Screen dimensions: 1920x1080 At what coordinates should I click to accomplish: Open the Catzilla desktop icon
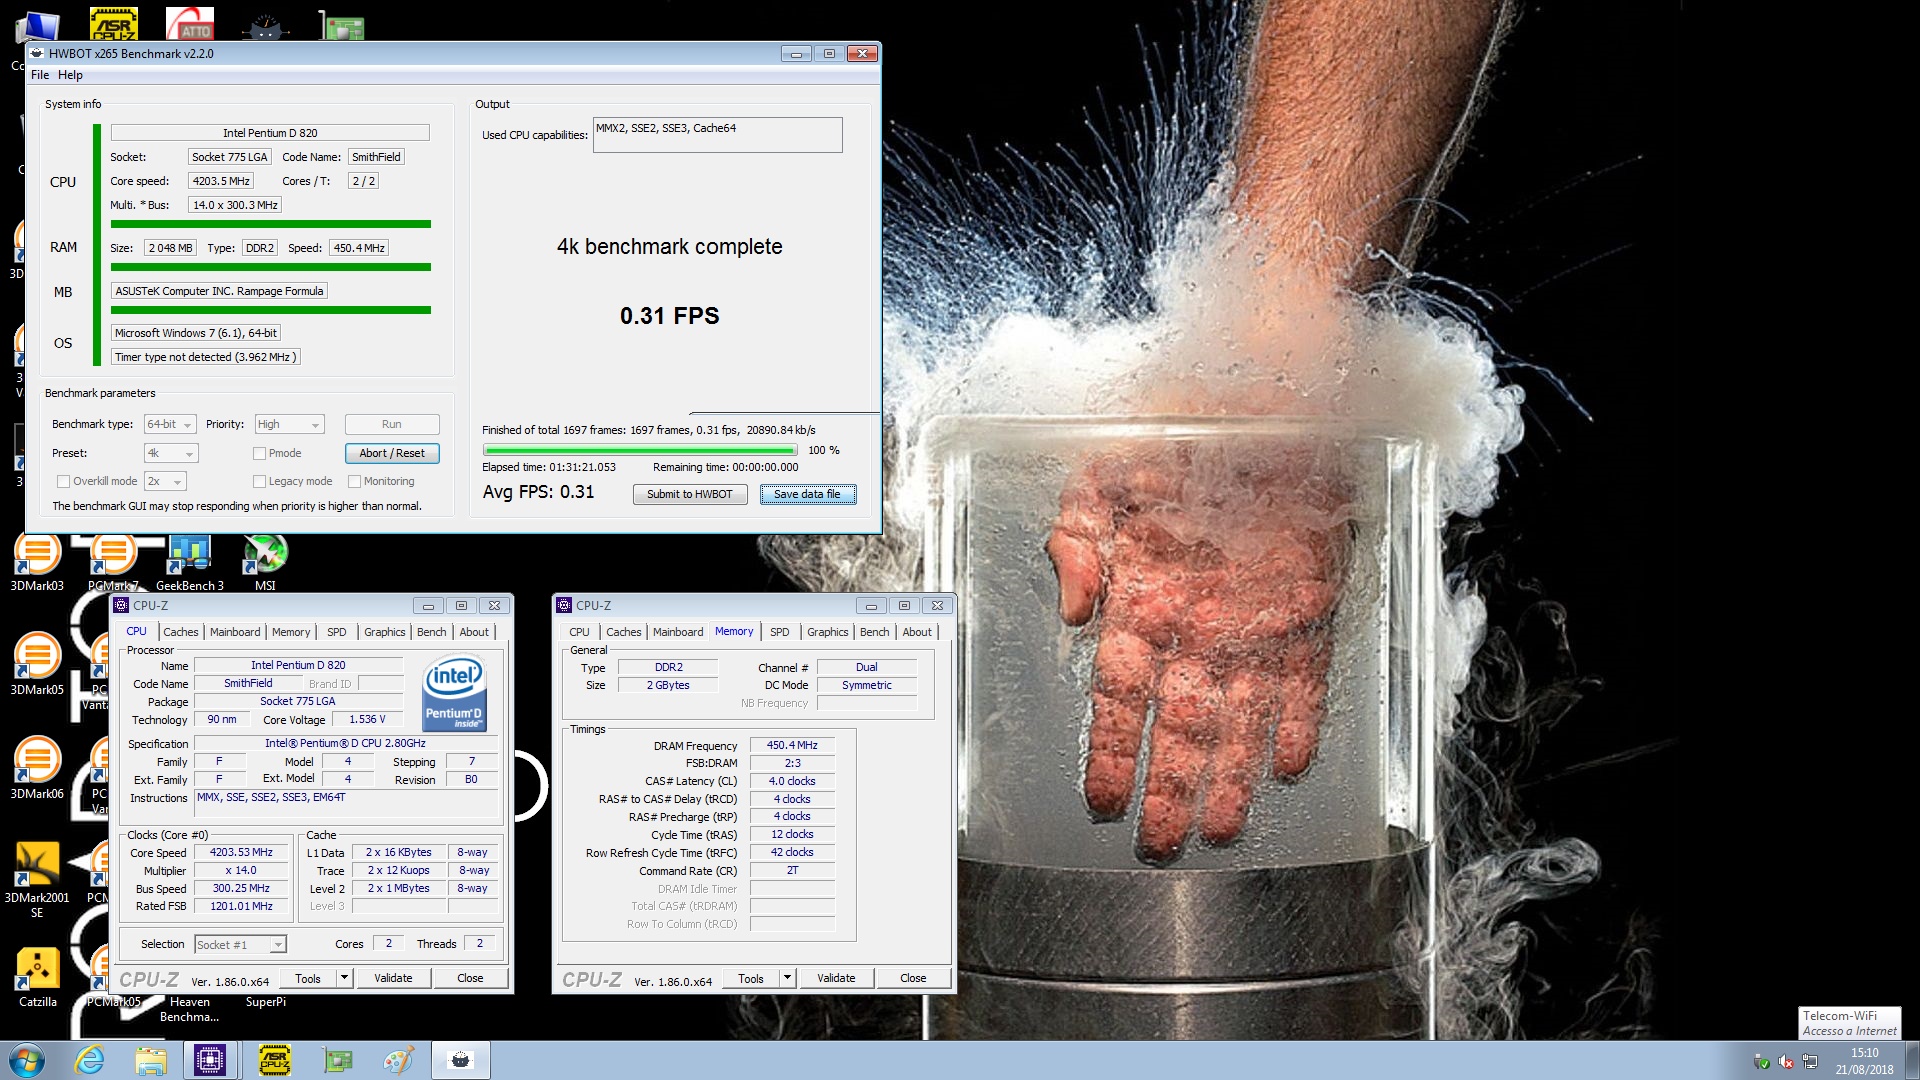pyautogui.click(x=37, y=976)
